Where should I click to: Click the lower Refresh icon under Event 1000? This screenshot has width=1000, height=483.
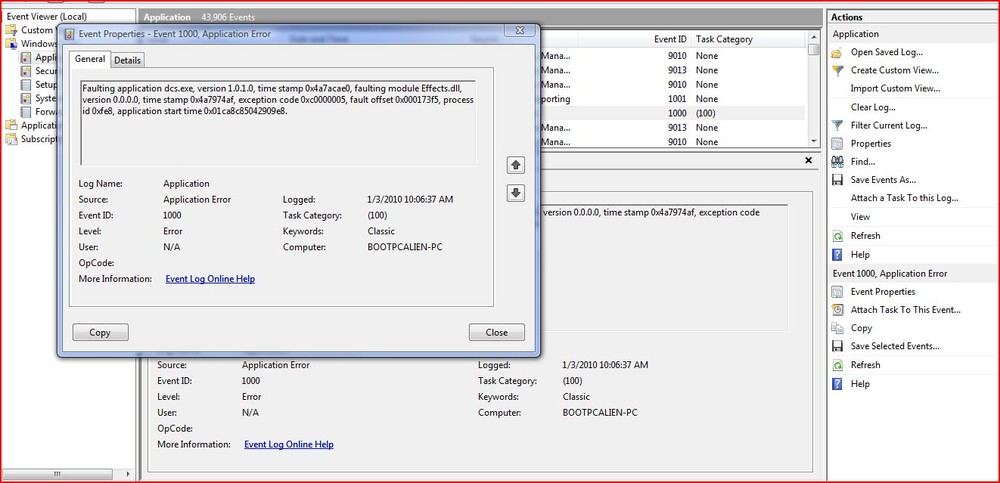(837, 365)
